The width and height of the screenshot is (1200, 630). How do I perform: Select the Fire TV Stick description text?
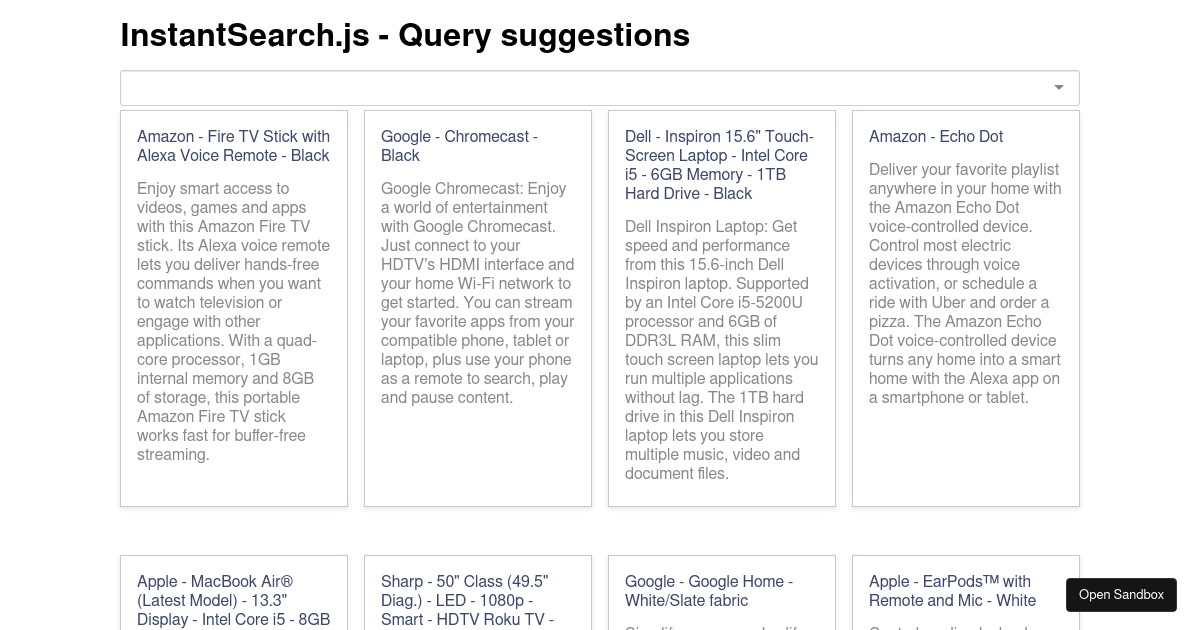click(x=233, y=321)
